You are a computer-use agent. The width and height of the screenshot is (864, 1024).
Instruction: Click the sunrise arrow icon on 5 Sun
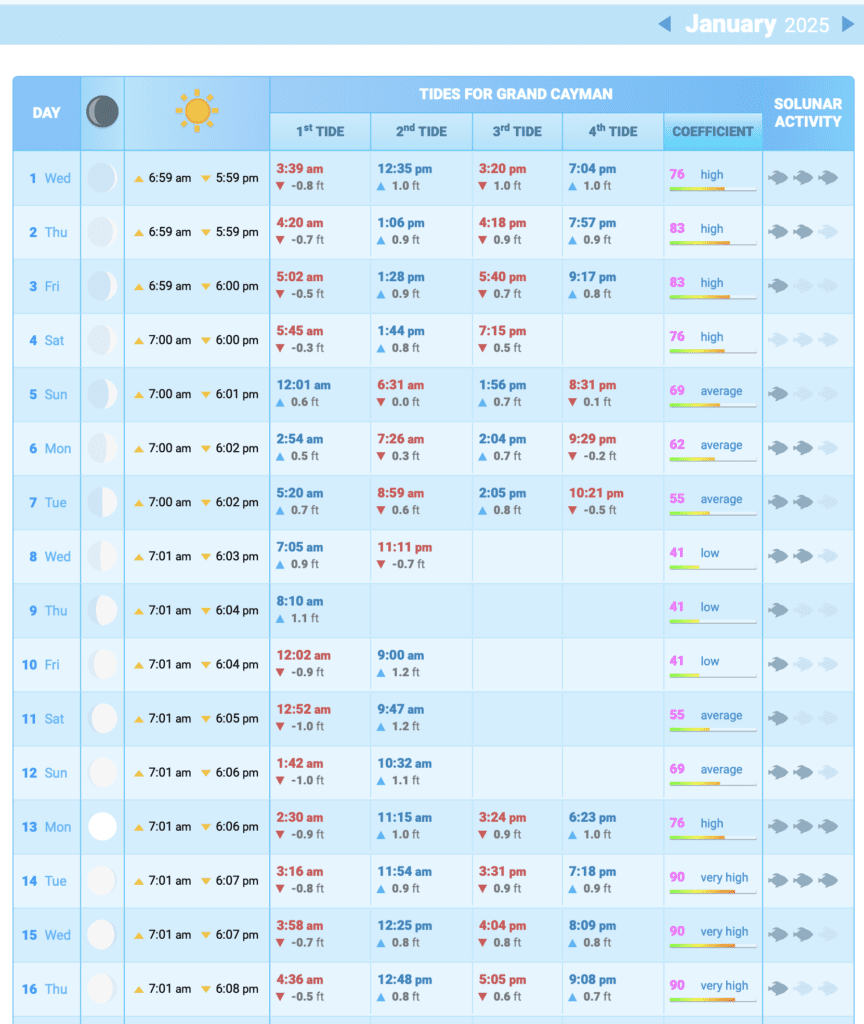pyautogui.click(x=139, y=394)
